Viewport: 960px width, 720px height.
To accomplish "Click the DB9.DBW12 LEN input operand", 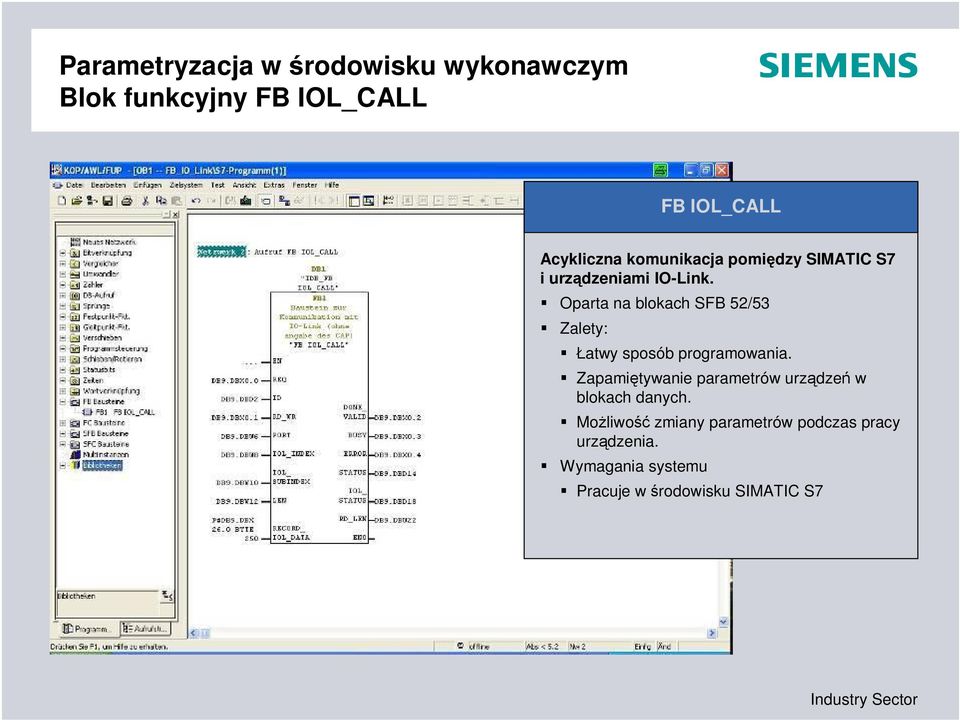I will [237, 501].
